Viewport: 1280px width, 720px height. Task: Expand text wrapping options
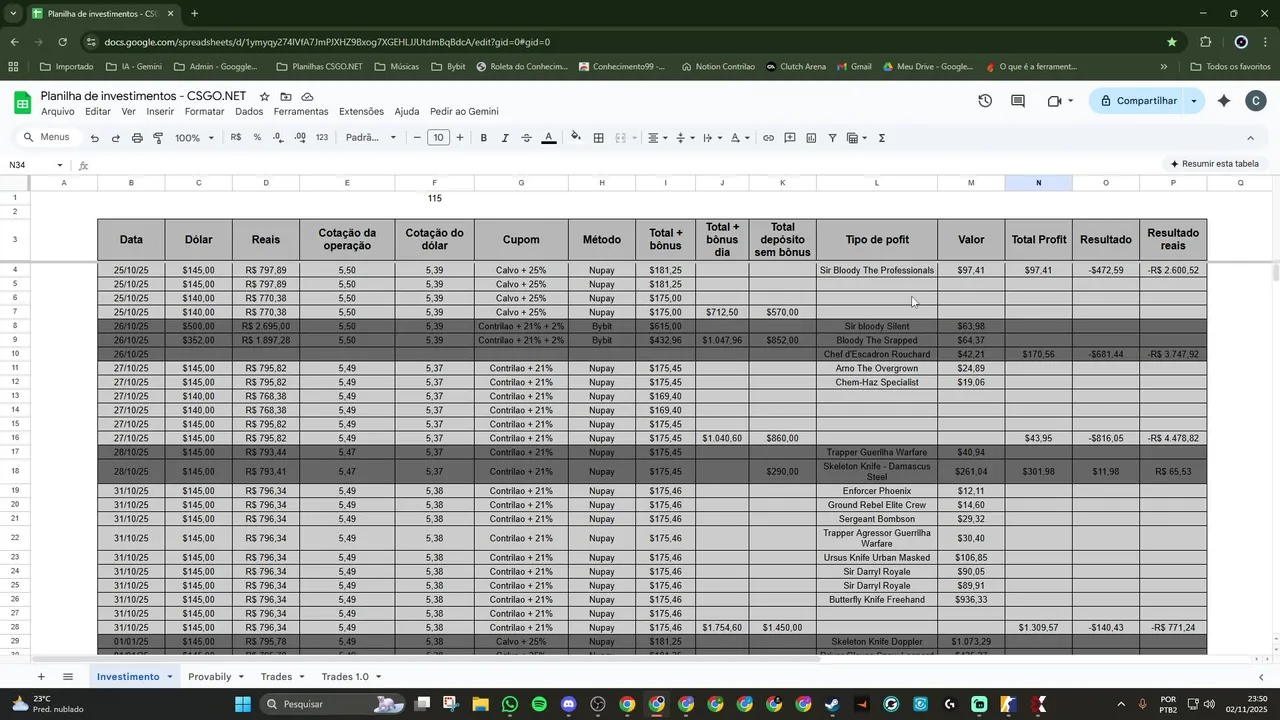[712, 138]
